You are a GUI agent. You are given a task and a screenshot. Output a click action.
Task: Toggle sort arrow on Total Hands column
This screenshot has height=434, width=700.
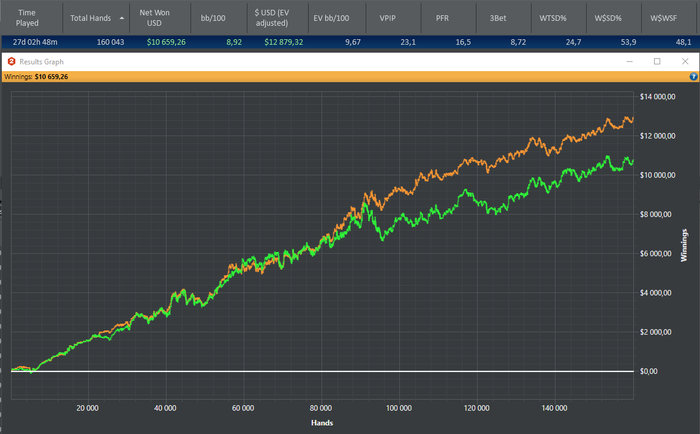[x=122, y=18]
